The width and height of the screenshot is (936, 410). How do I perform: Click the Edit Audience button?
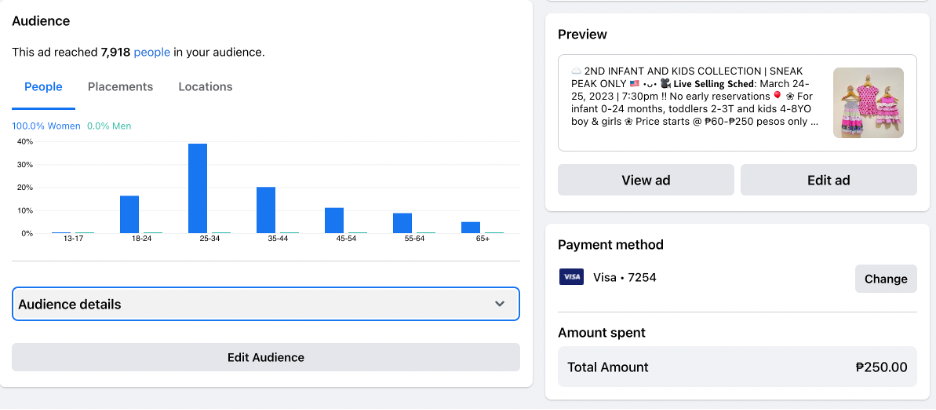(266, 357)
